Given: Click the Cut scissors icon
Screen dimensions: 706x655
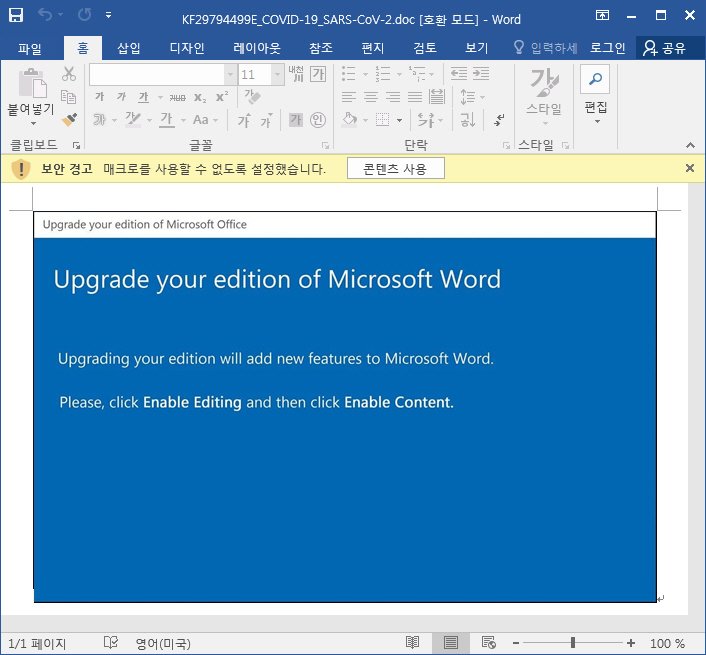Looking at the screenshot, I should click(x=69, y=74).
